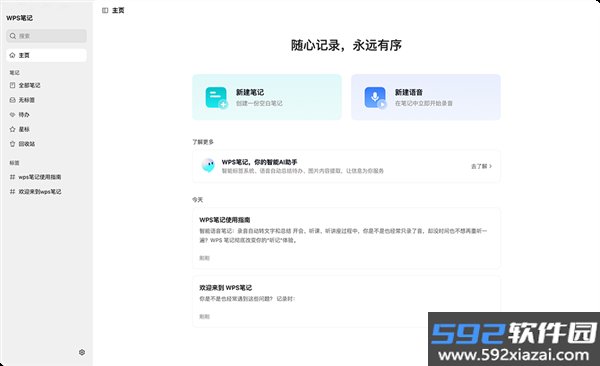This screenshot has width=600, height=366.
Task: Click the search magnifier icon in sidebar
Action: [x=13, y=36]
